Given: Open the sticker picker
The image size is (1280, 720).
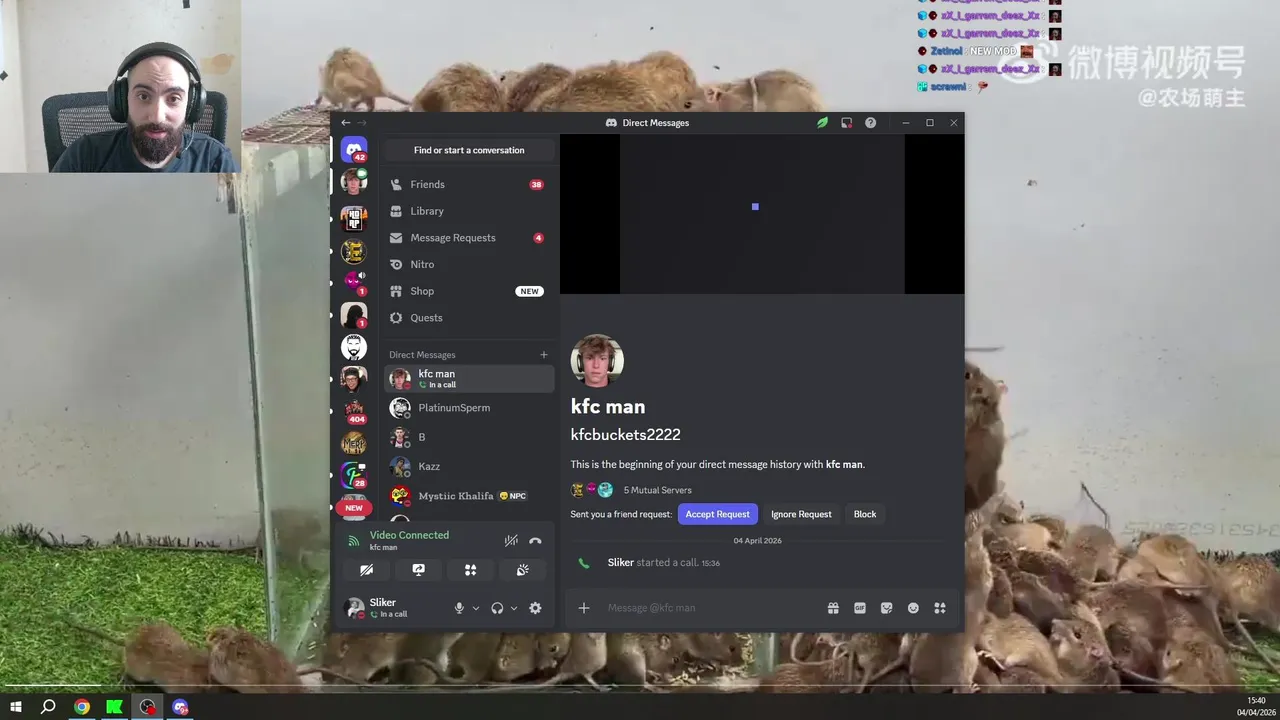Looking at the screenshot, I should (886, 608).
